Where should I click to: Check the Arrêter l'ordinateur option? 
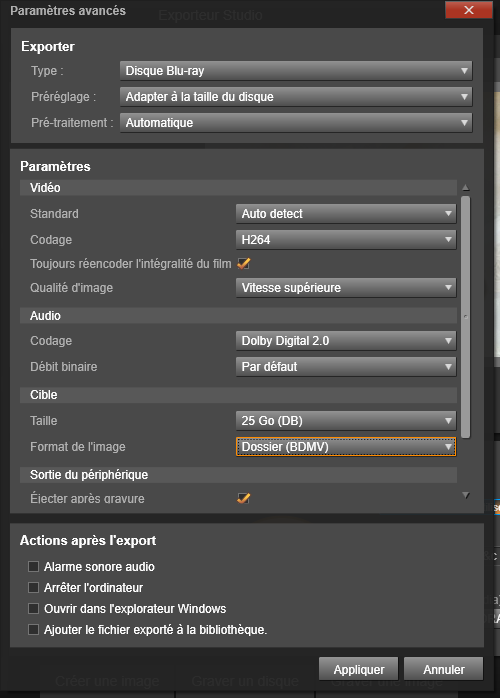(33, 588)
